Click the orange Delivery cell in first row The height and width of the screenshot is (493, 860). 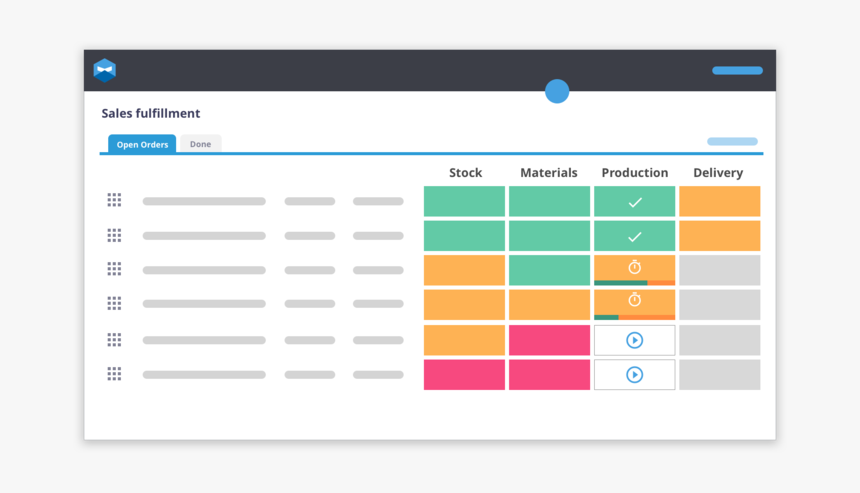pos(719,201)
